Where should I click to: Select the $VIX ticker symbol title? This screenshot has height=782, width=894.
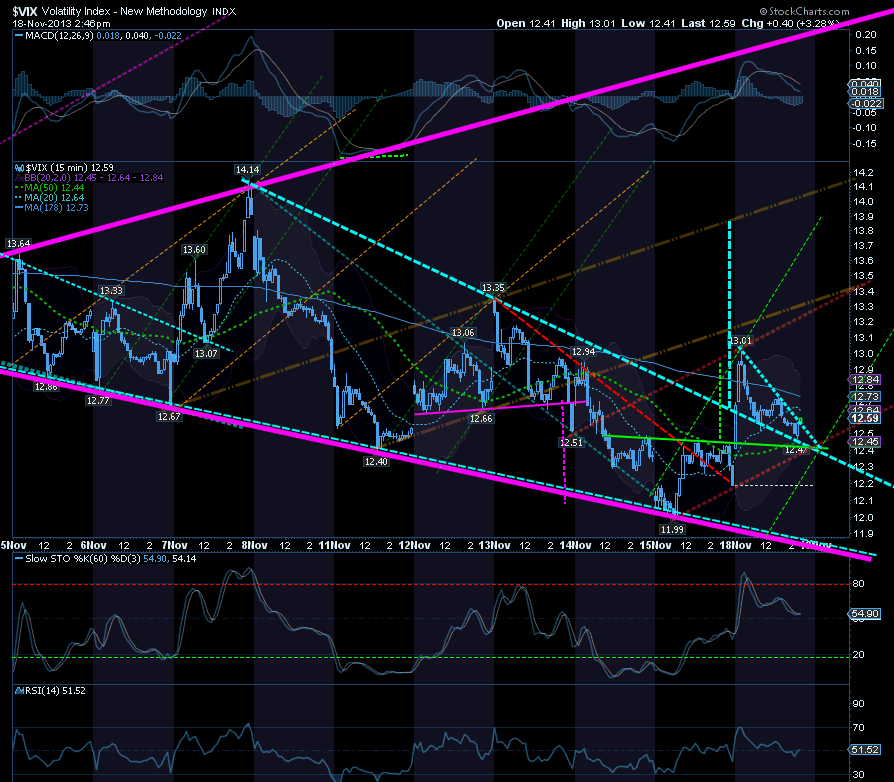point(25,11)
